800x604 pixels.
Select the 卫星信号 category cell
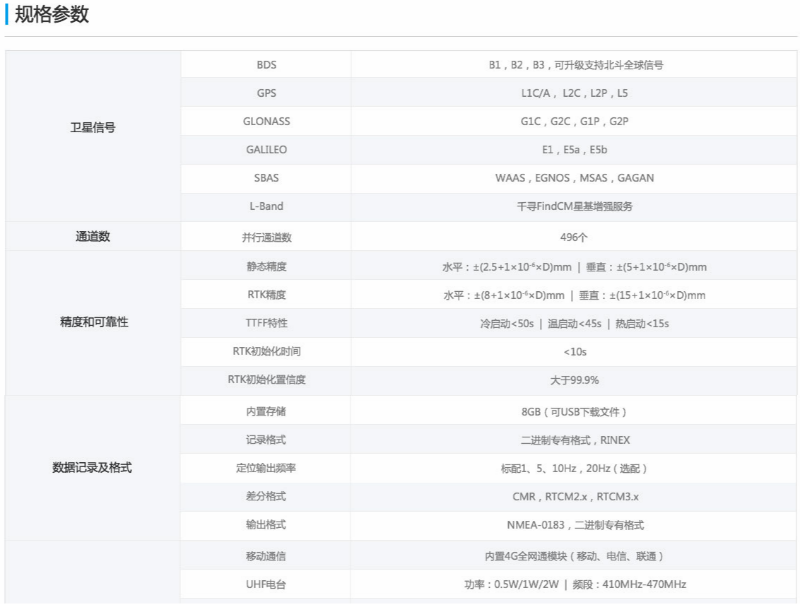93,128
